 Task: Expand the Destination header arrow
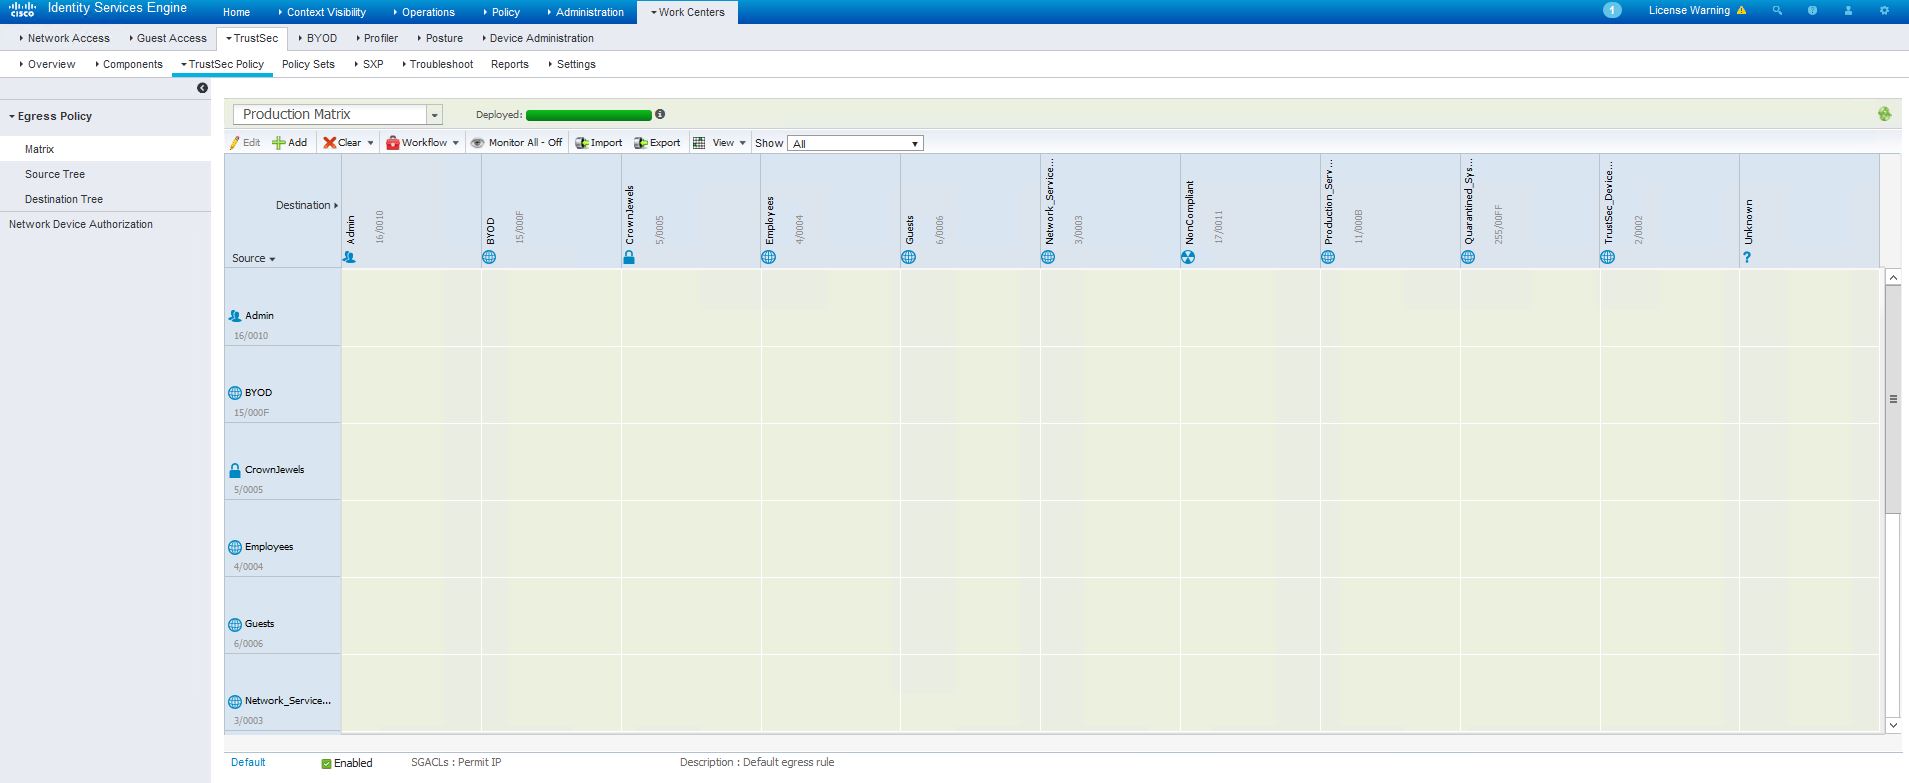point(336,205)
